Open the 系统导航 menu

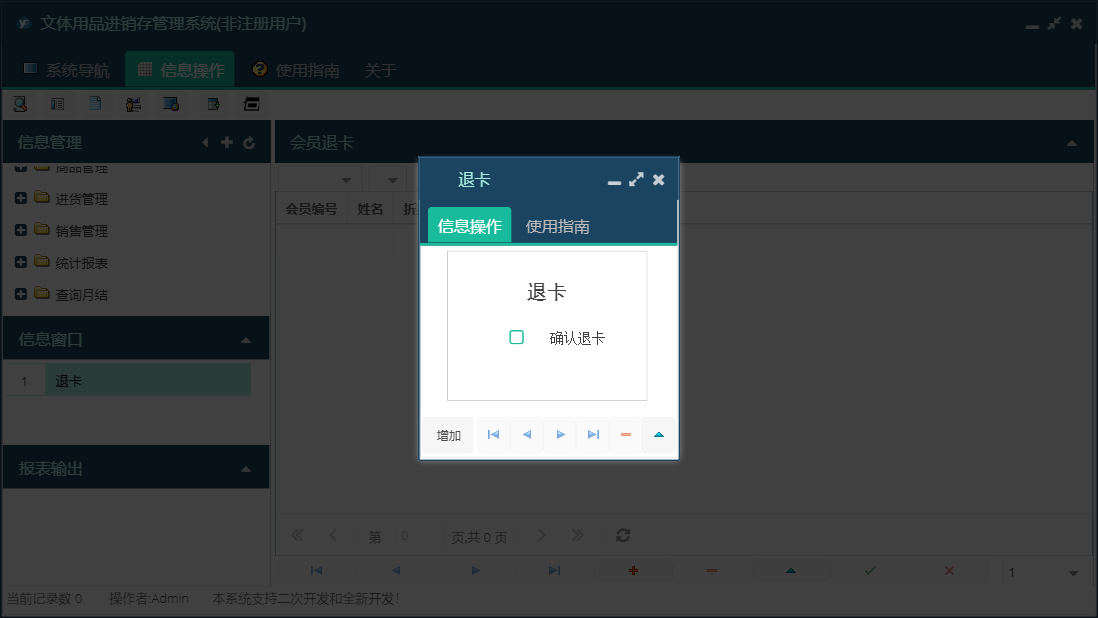[69, 70]
